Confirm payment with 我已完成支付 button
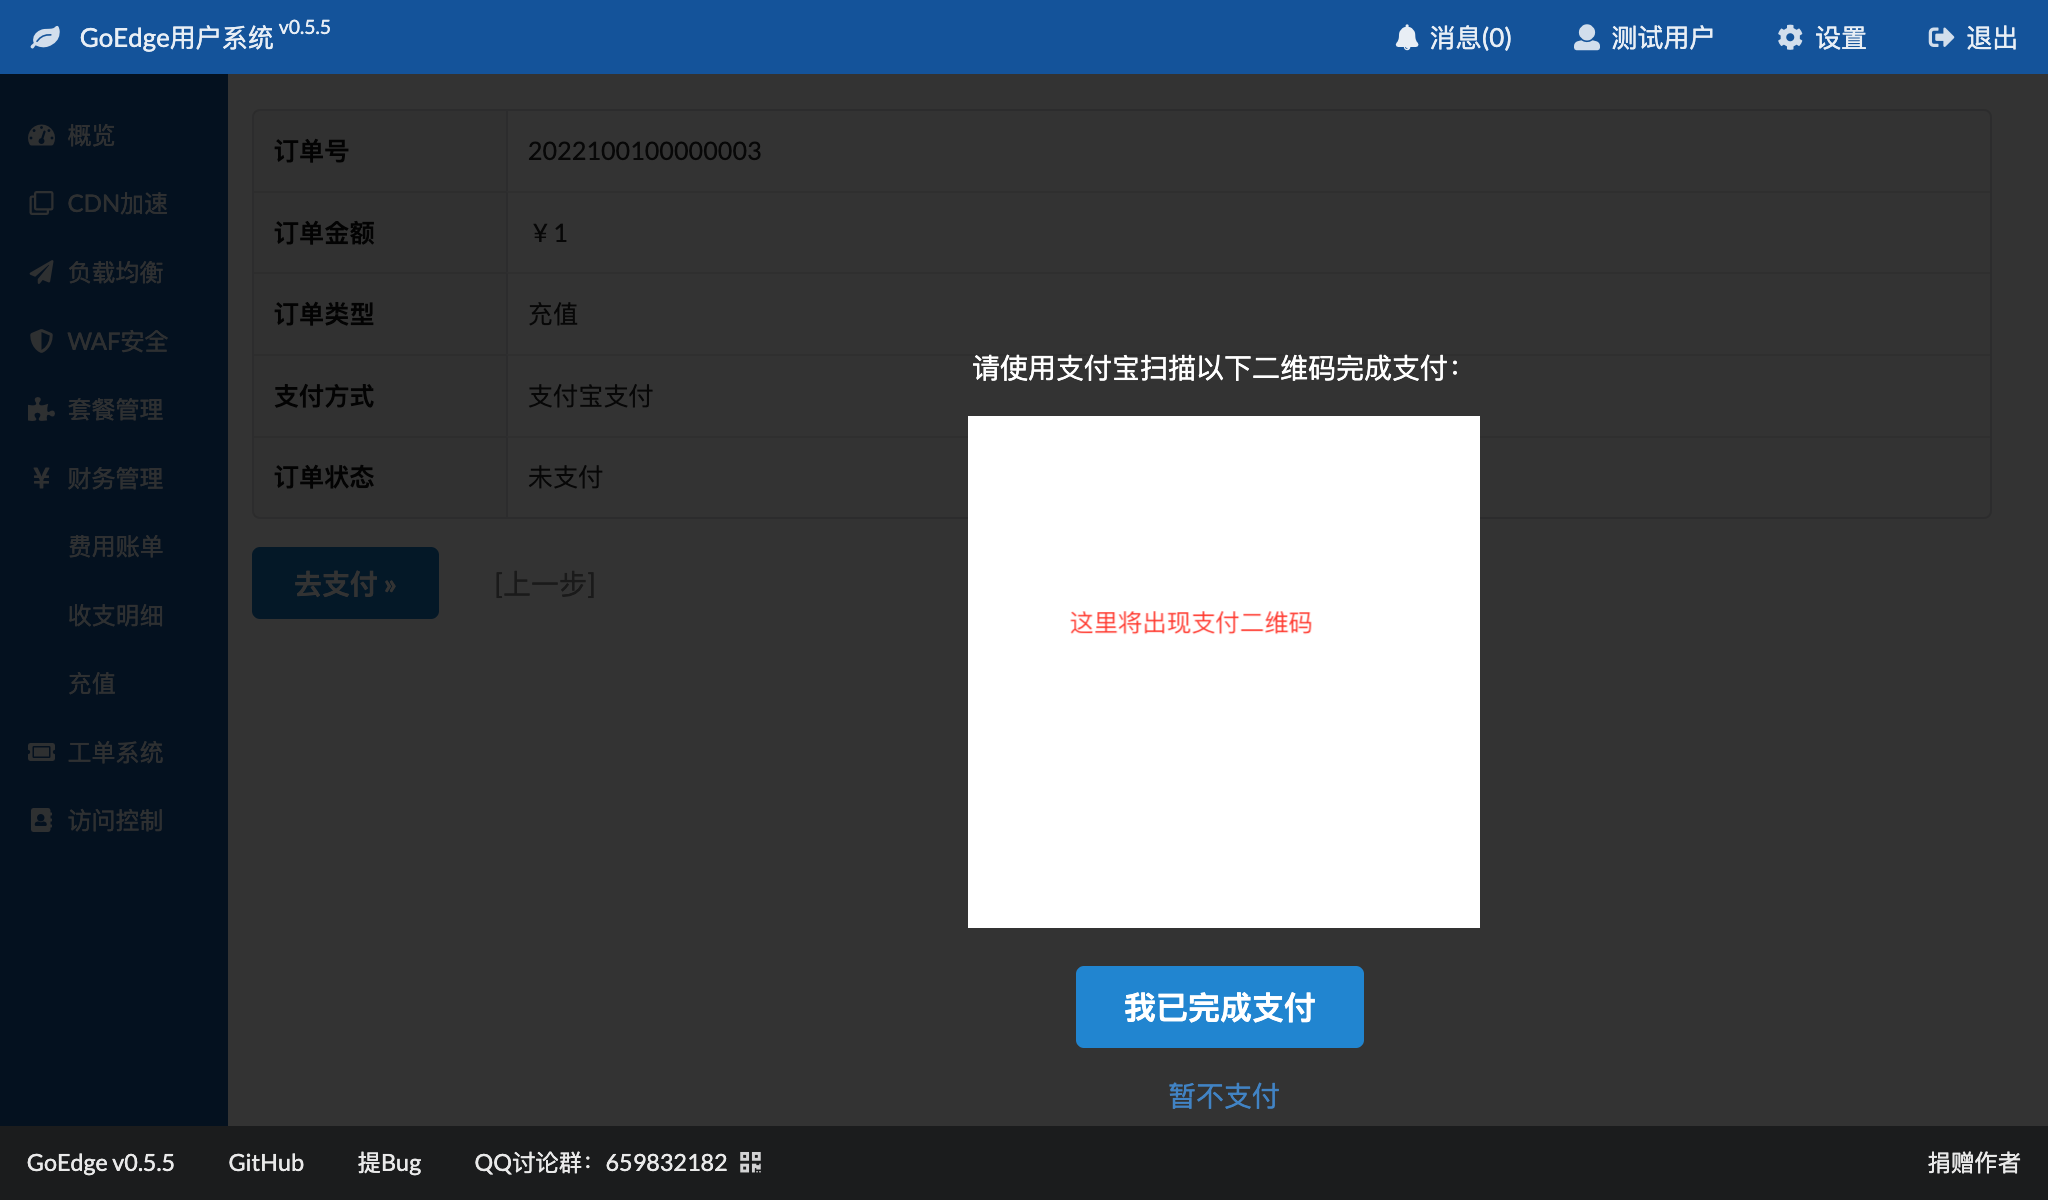Image resolution: width=2048 pixels, height=1200 pixels. tap(1219, 1007)
